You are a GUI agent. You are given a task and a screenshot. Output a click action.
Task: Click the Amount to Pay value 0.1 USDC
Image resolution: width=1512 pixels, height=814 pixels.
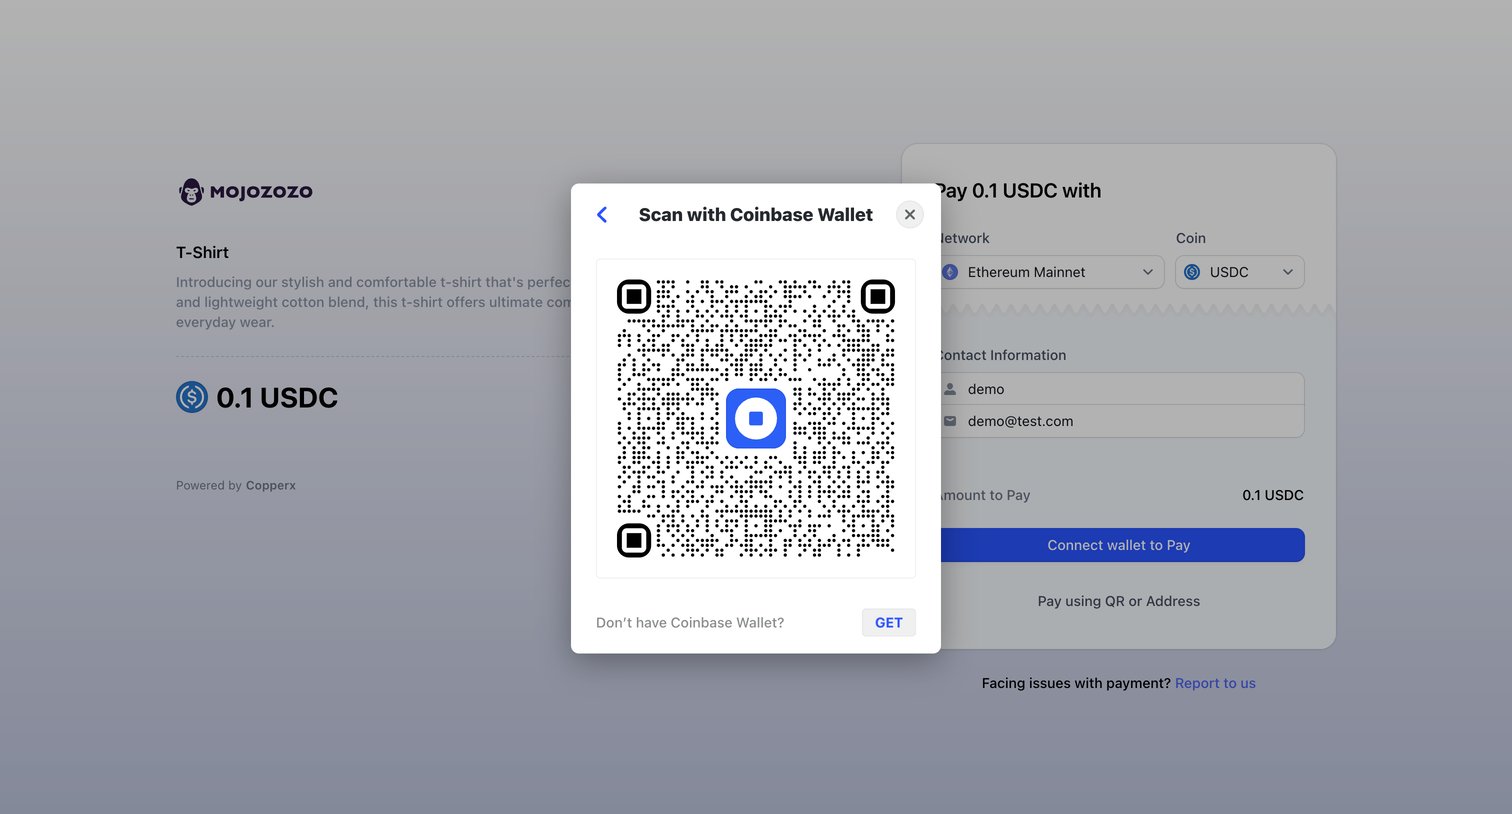1273,495
